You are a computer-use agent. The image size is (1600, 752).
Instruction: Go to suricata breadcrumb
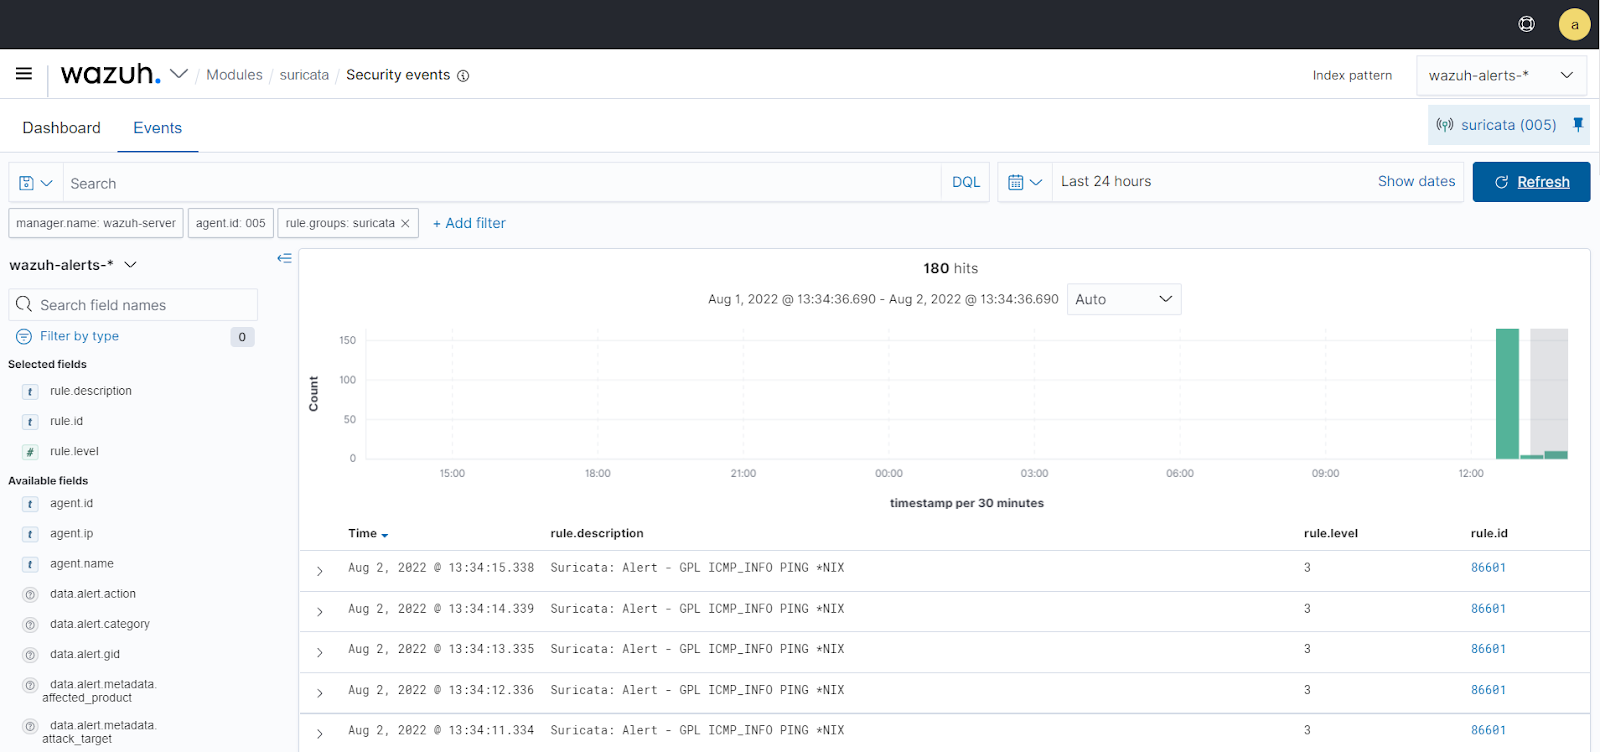pos(304,75)
